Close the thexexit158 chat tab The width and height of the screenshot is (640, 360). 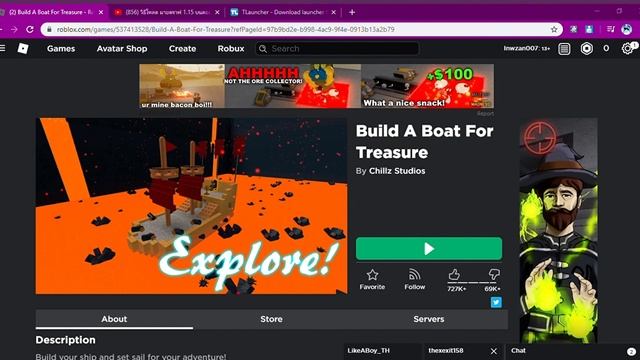coord(493,351)
